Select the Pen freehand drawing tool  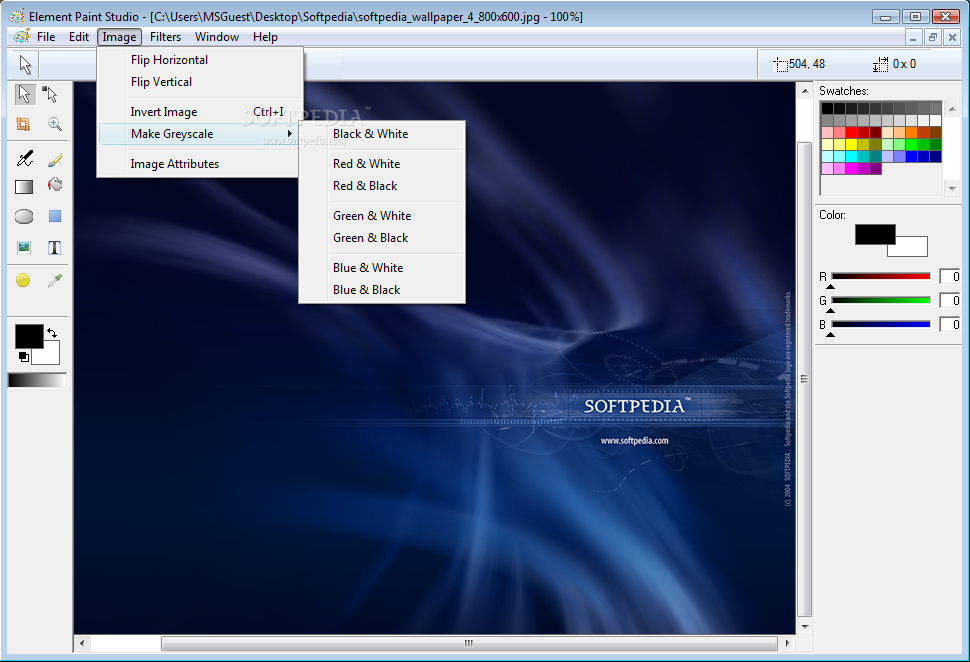25,159
